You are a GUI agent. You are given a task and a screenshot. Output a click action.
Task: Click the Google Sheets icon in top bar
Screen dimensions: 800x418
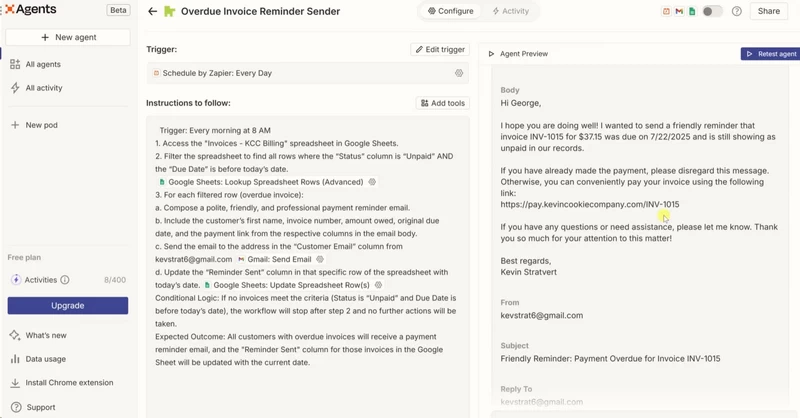tap(692, 11)
